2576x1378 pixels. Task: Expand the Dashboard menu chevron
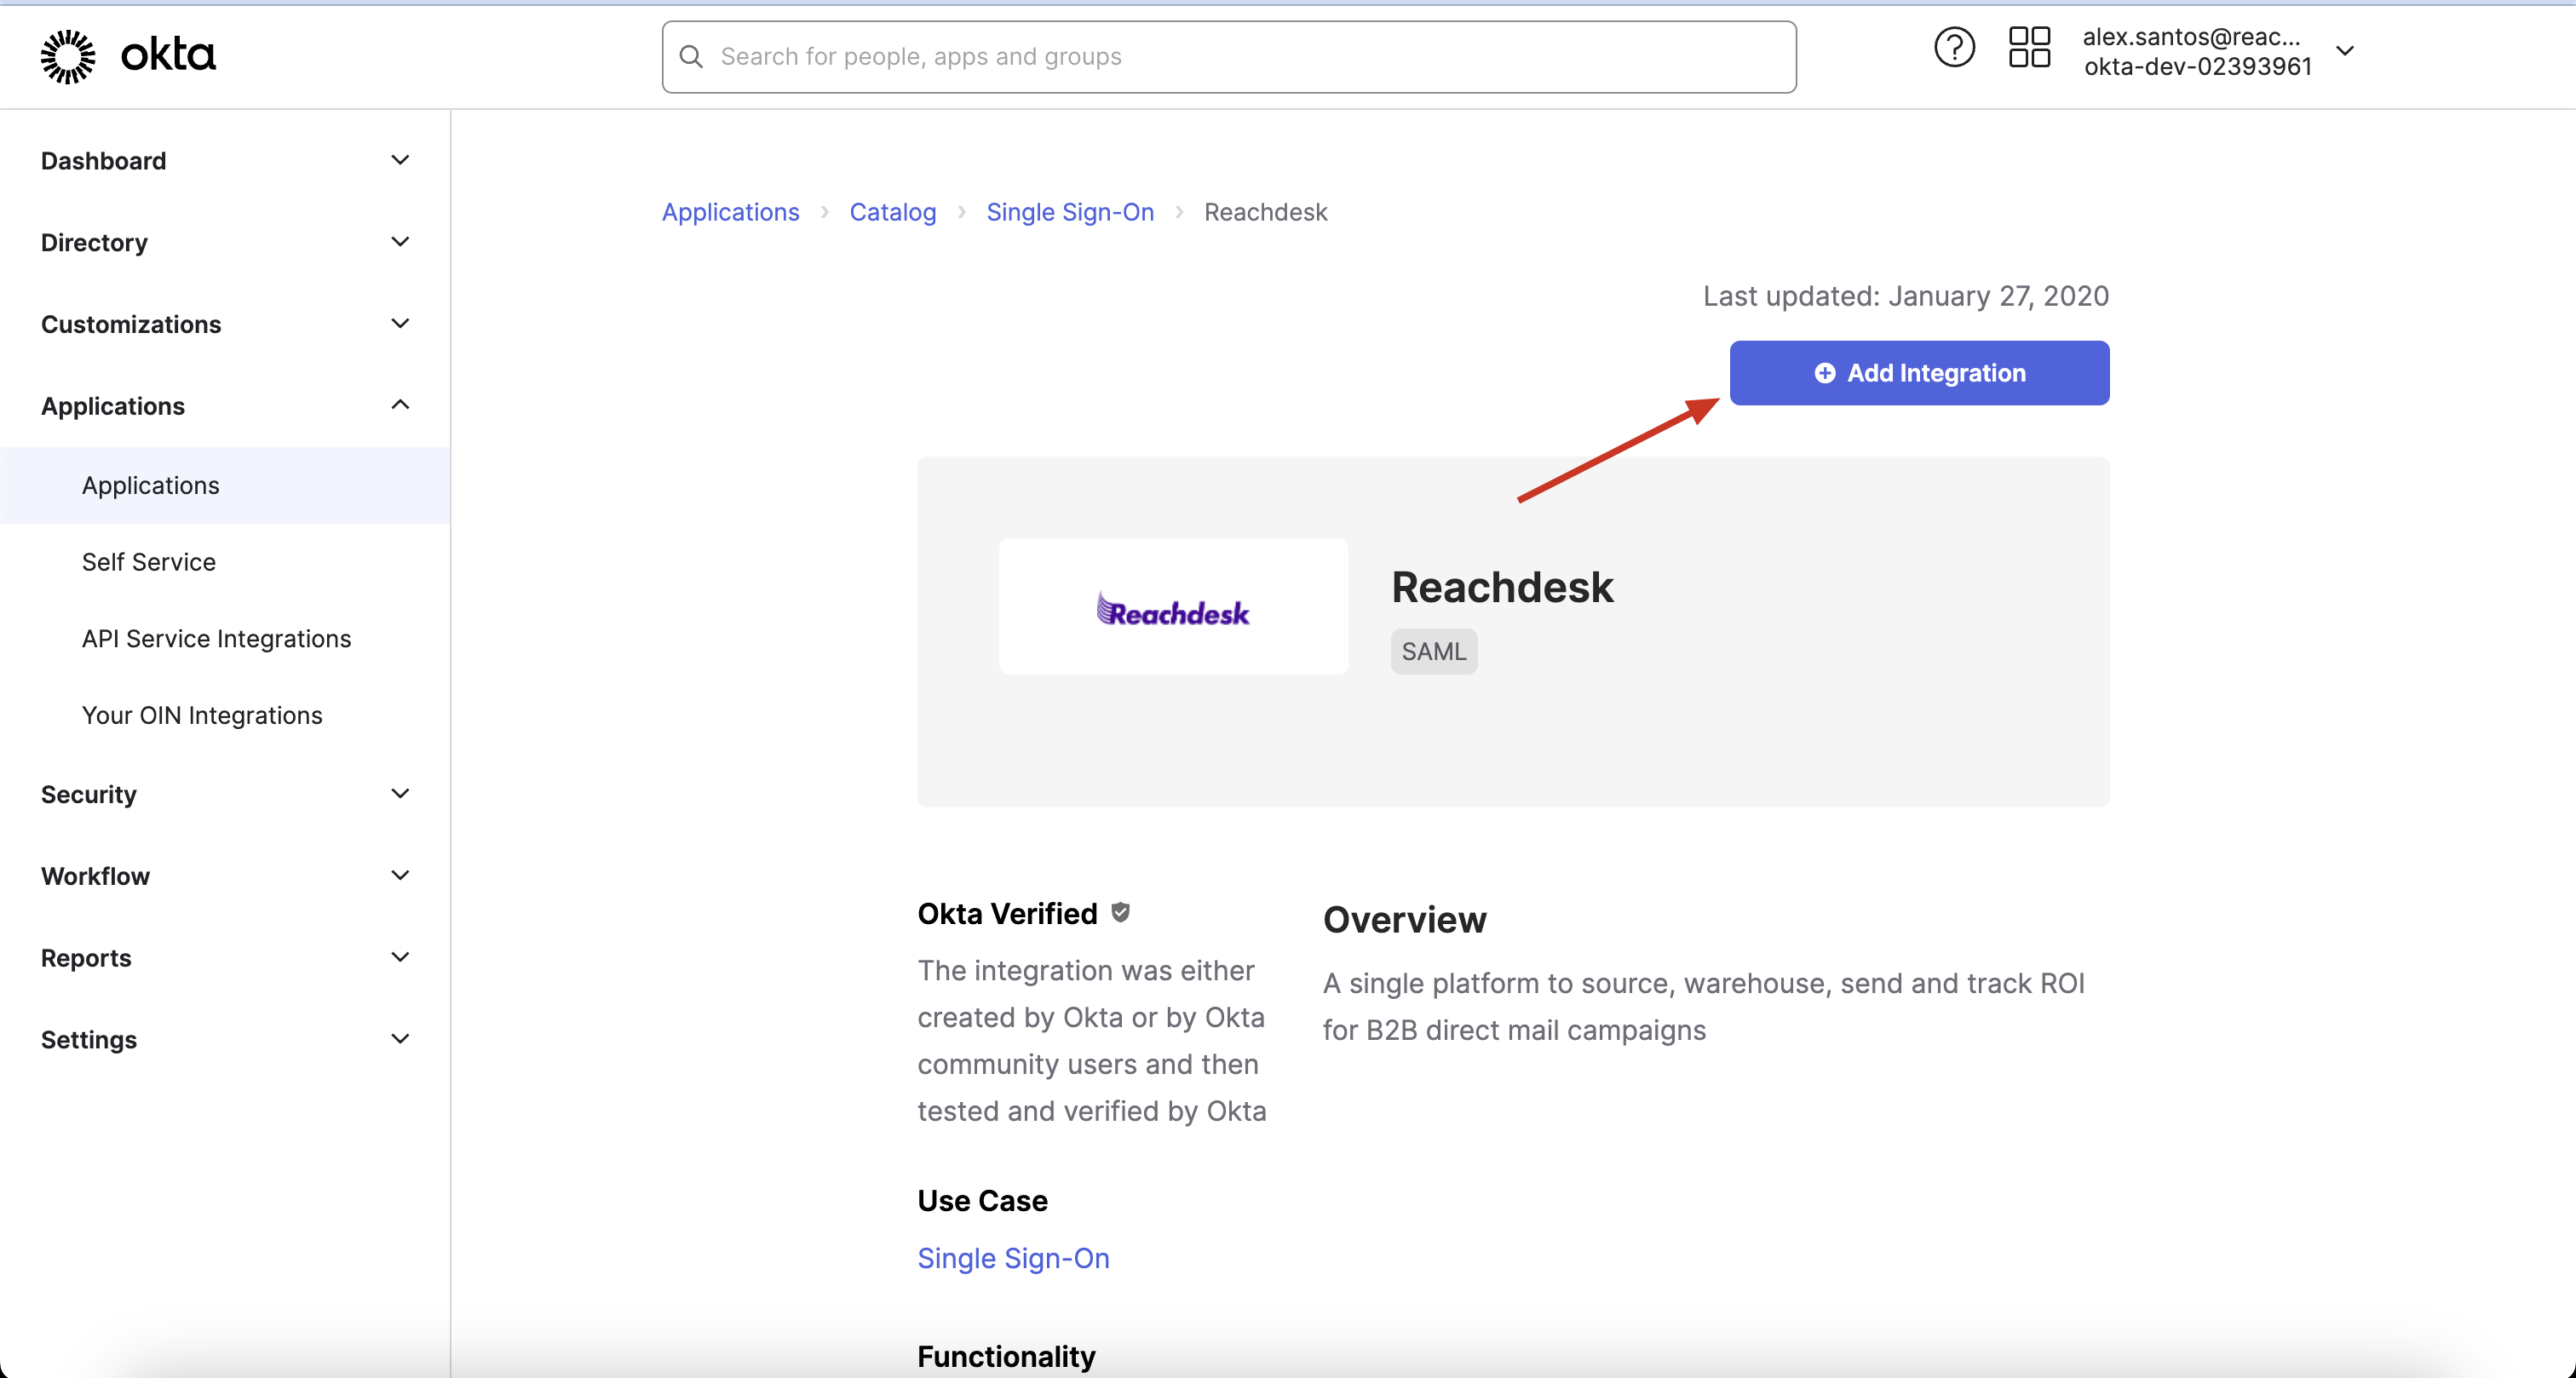pos(400,160)
